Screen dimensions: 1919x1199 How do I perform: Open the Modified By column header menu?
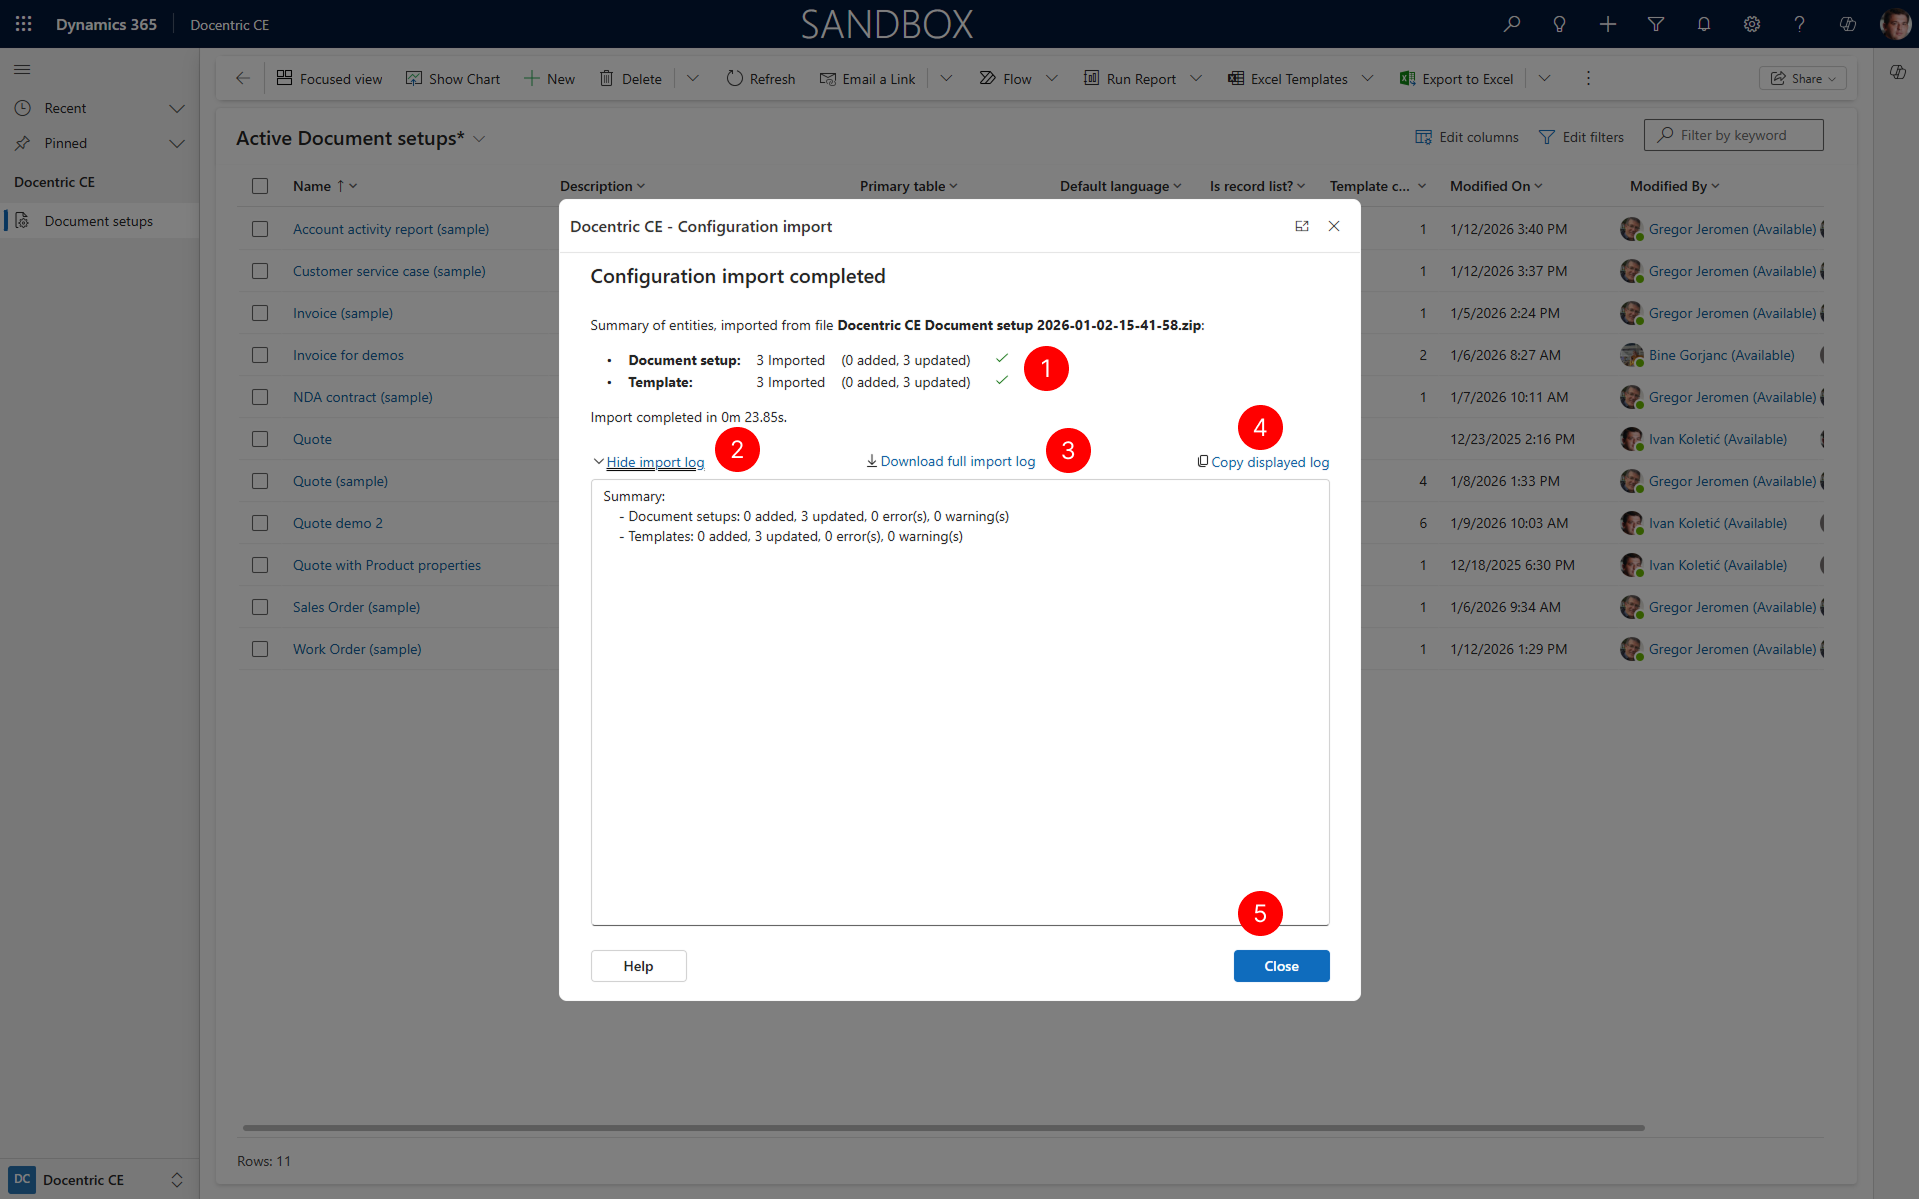click(1674, 186)
